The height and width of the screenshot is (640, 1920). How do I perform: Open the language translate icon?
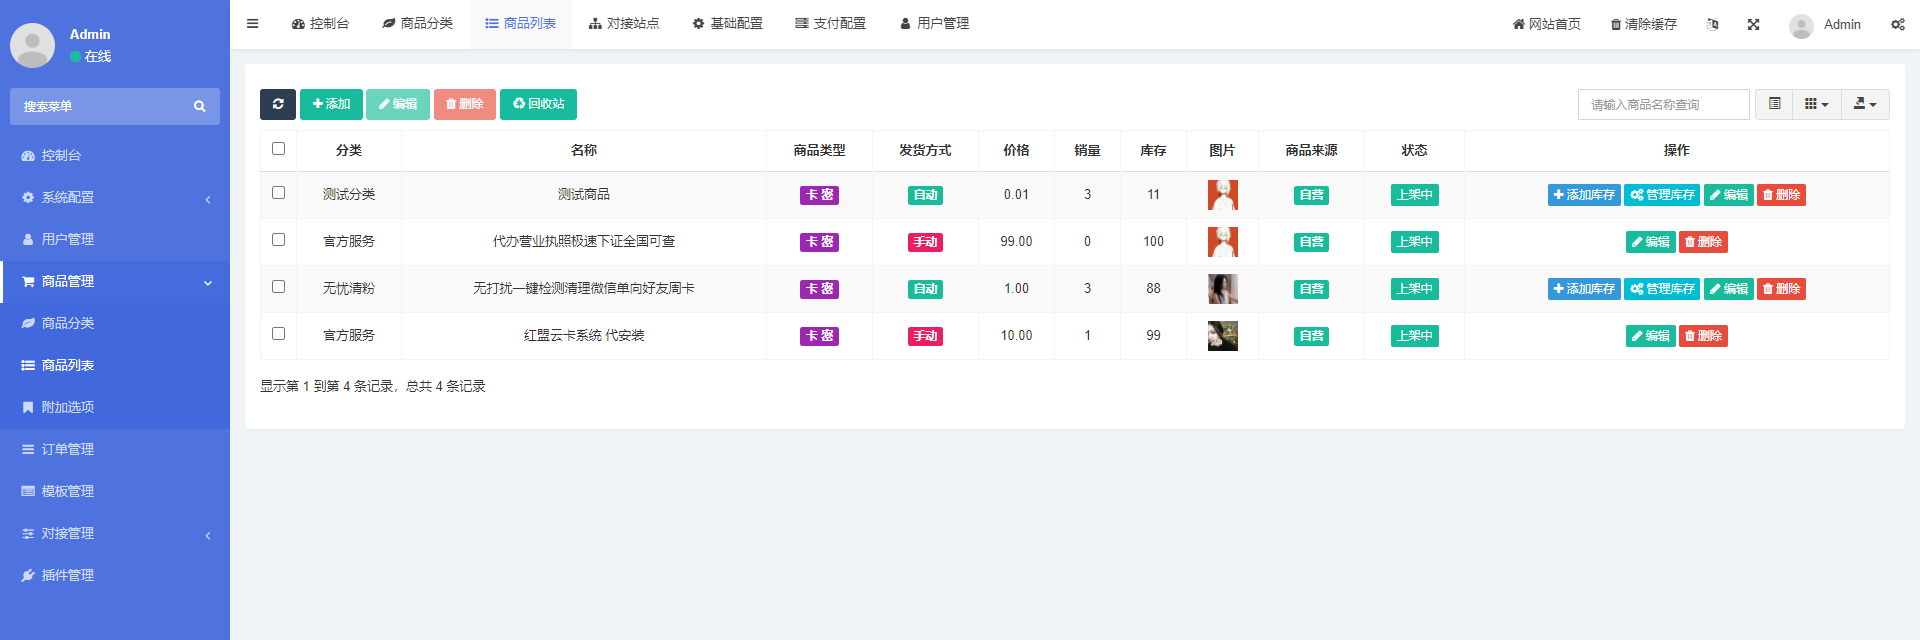click(x=1712, y=24)
